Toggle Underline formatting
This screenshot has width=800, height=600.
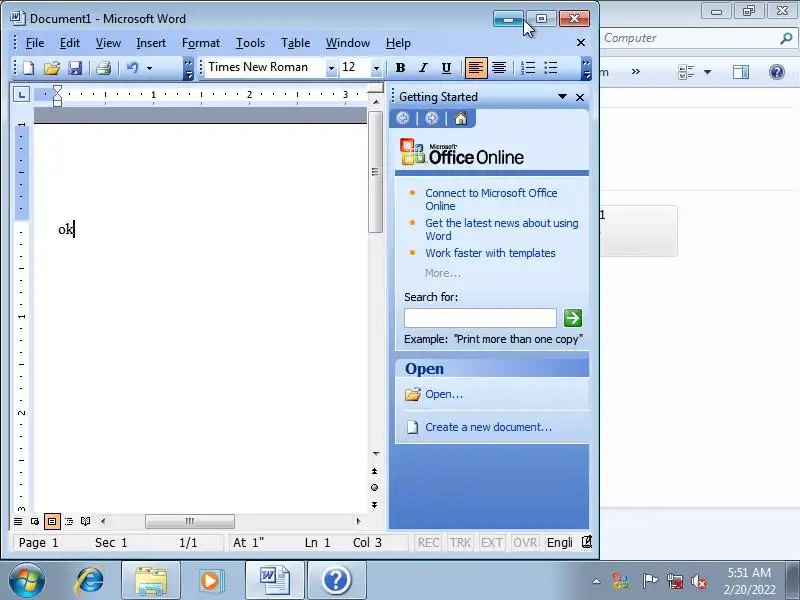[x=446, y=68]
